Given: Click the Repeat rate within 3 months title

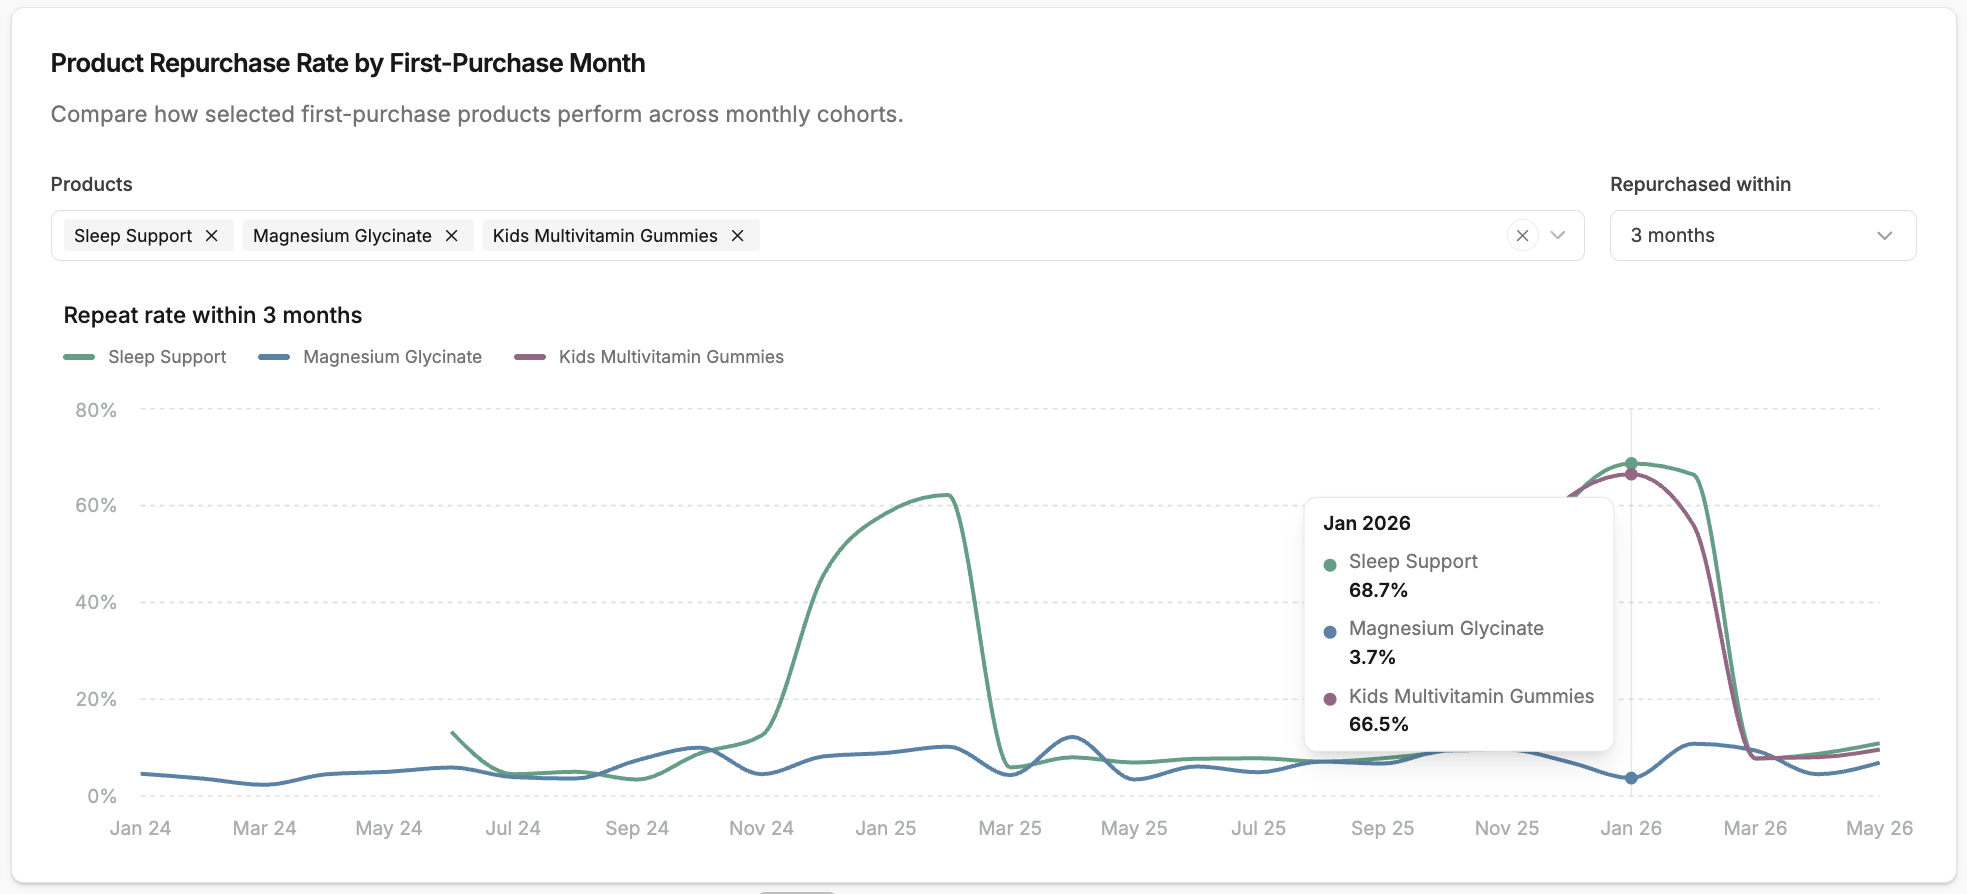Looking at the screenshot, I should (x=213, y=315).
